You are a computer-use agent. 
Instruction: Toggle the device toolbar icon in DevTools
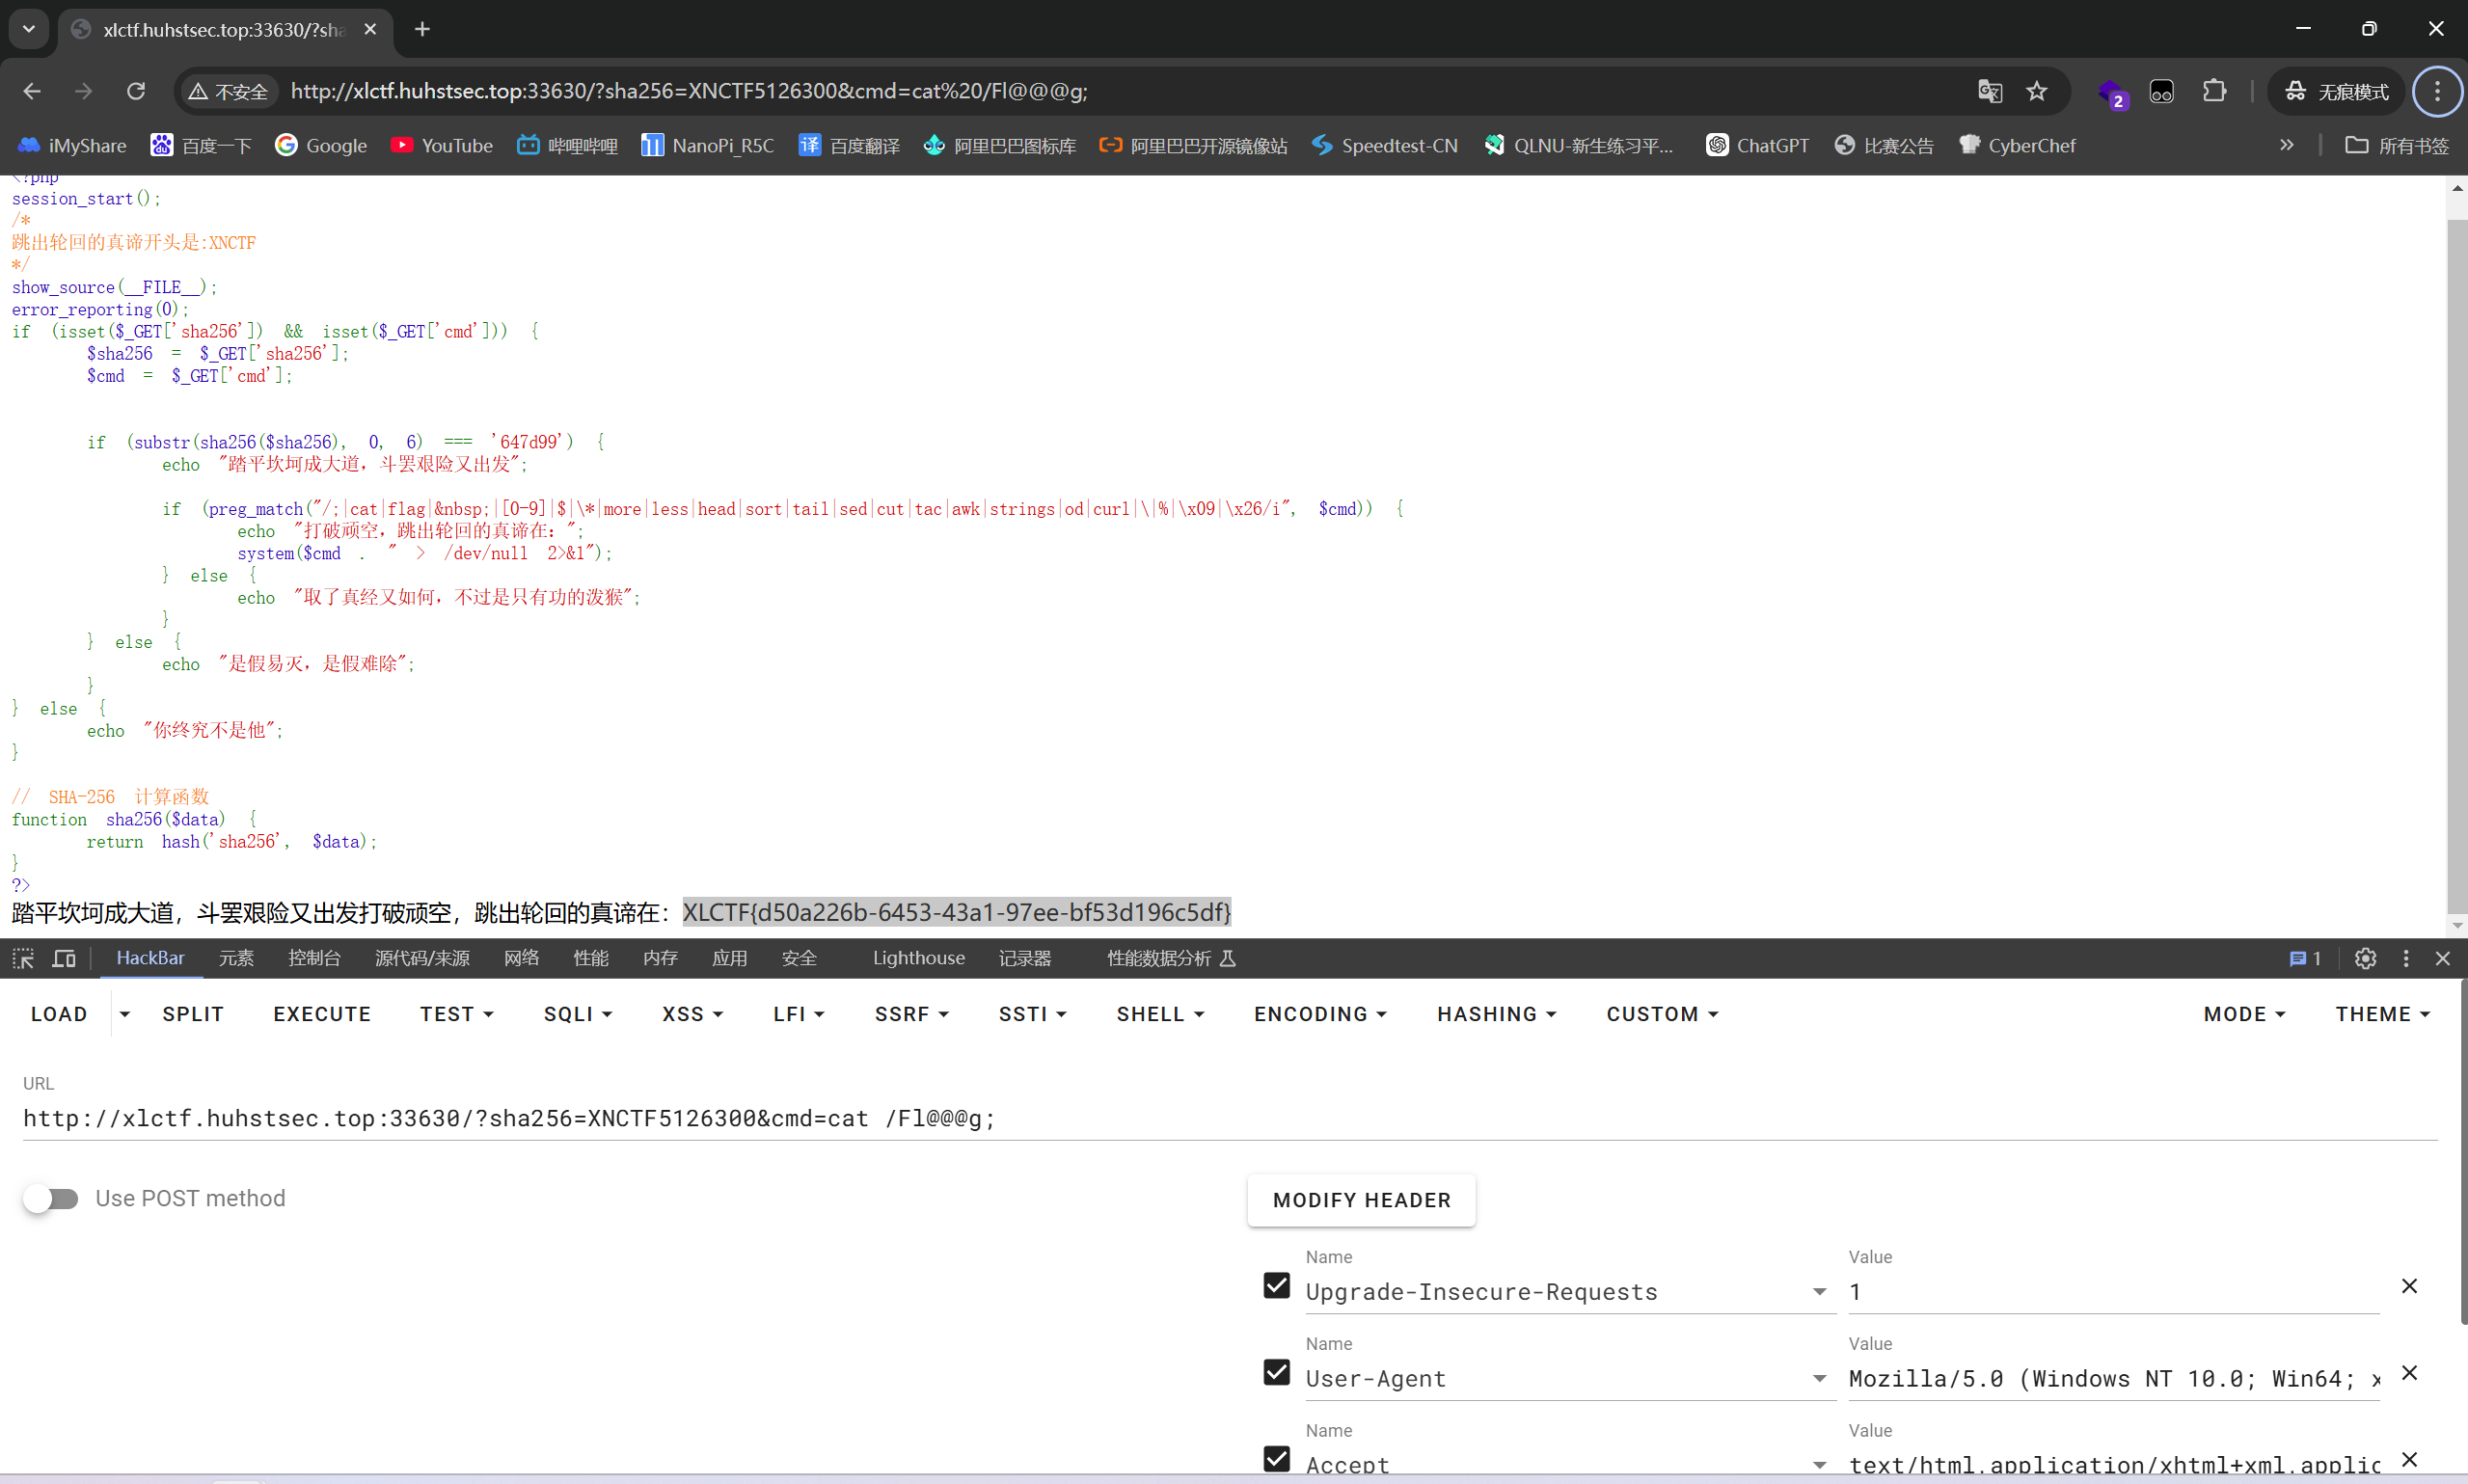(64, 958)
